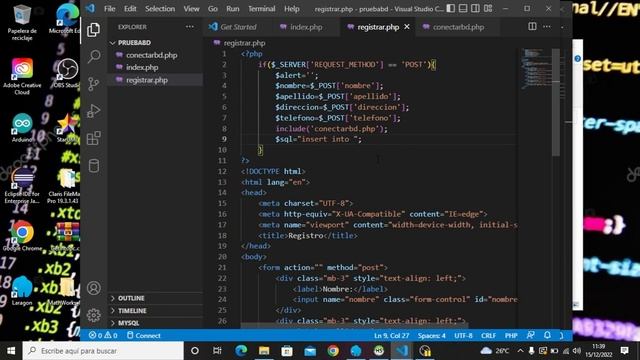The width and height of the screenshot is (640, 360).
Task: Click the registrar.php breadcrumb
Action: (x=244, y=43)
